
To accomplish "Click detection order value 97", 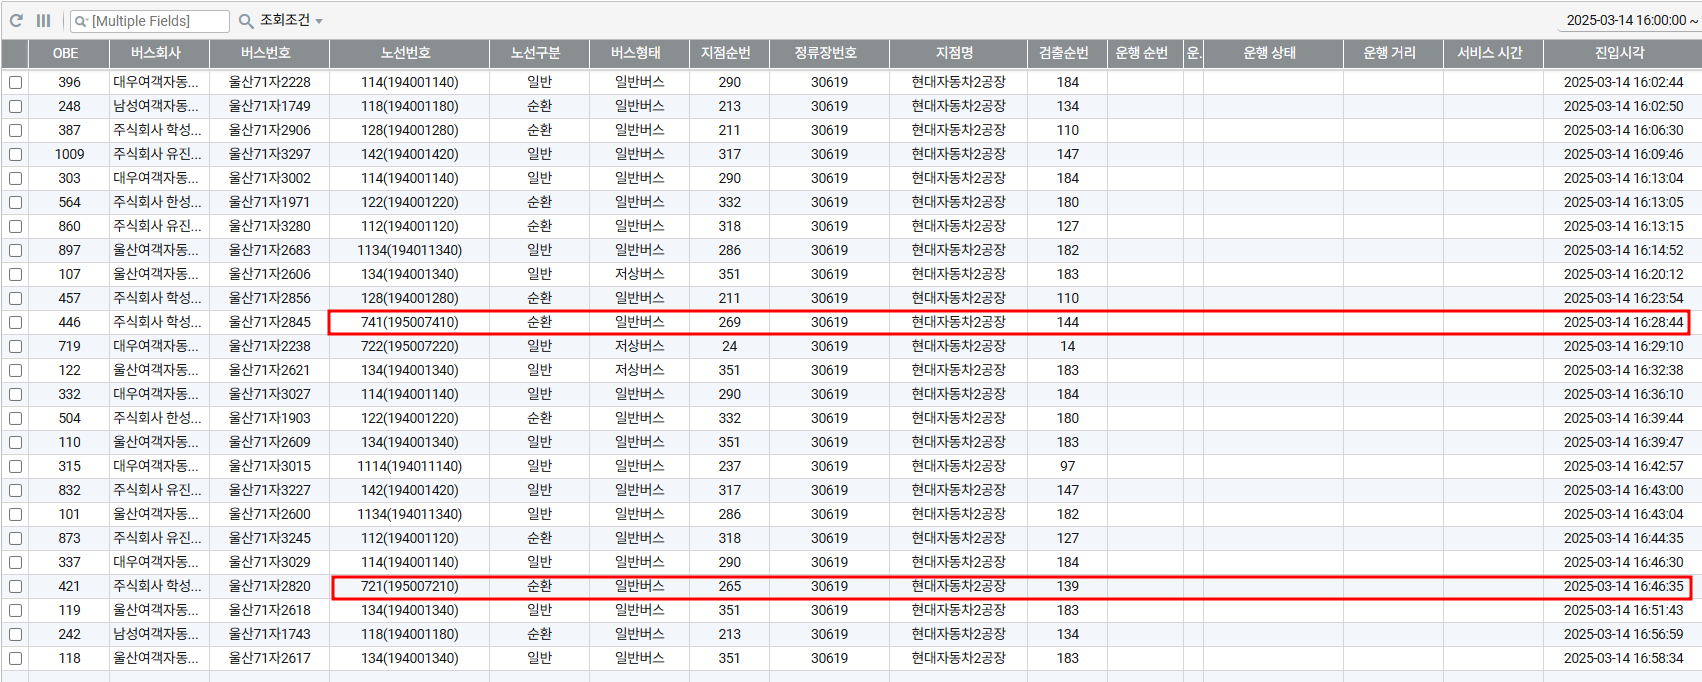I will click(1068, 466).
